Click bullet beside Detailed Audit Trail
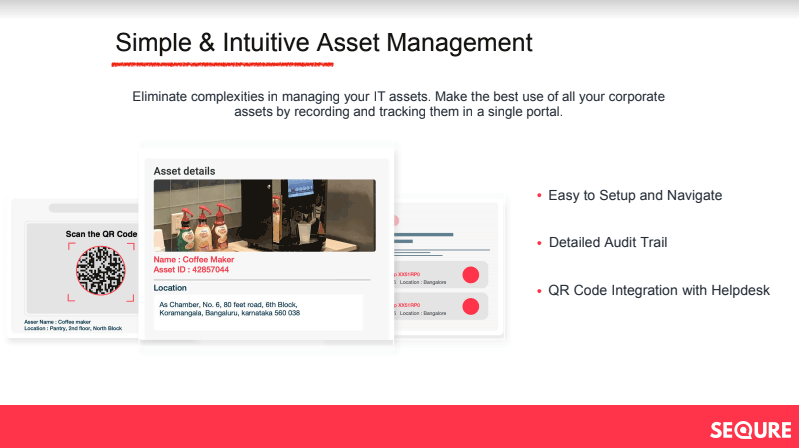 click(539, 243)
